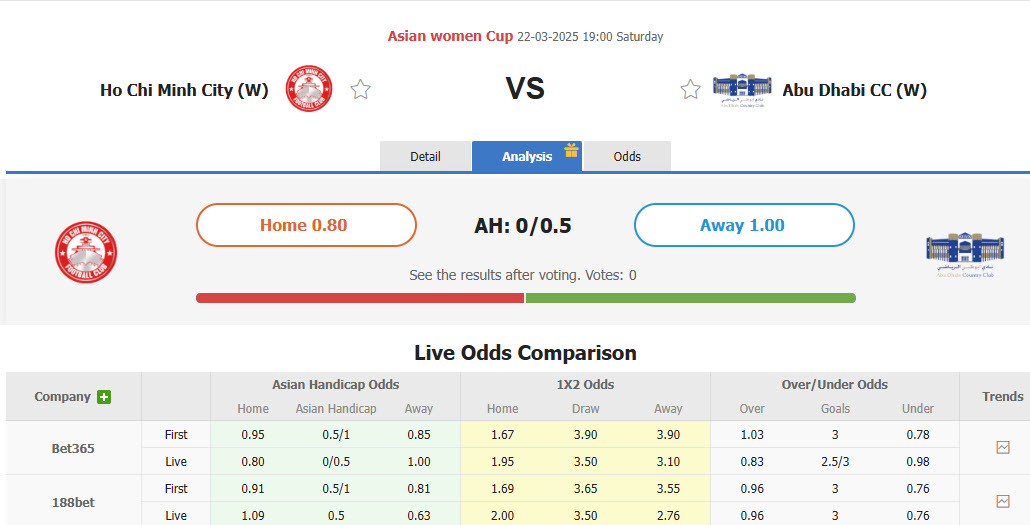1030x525 pixels.
Task: Click Ho Chi Minh City logo in voting panel
Action: tap(85, 252)
